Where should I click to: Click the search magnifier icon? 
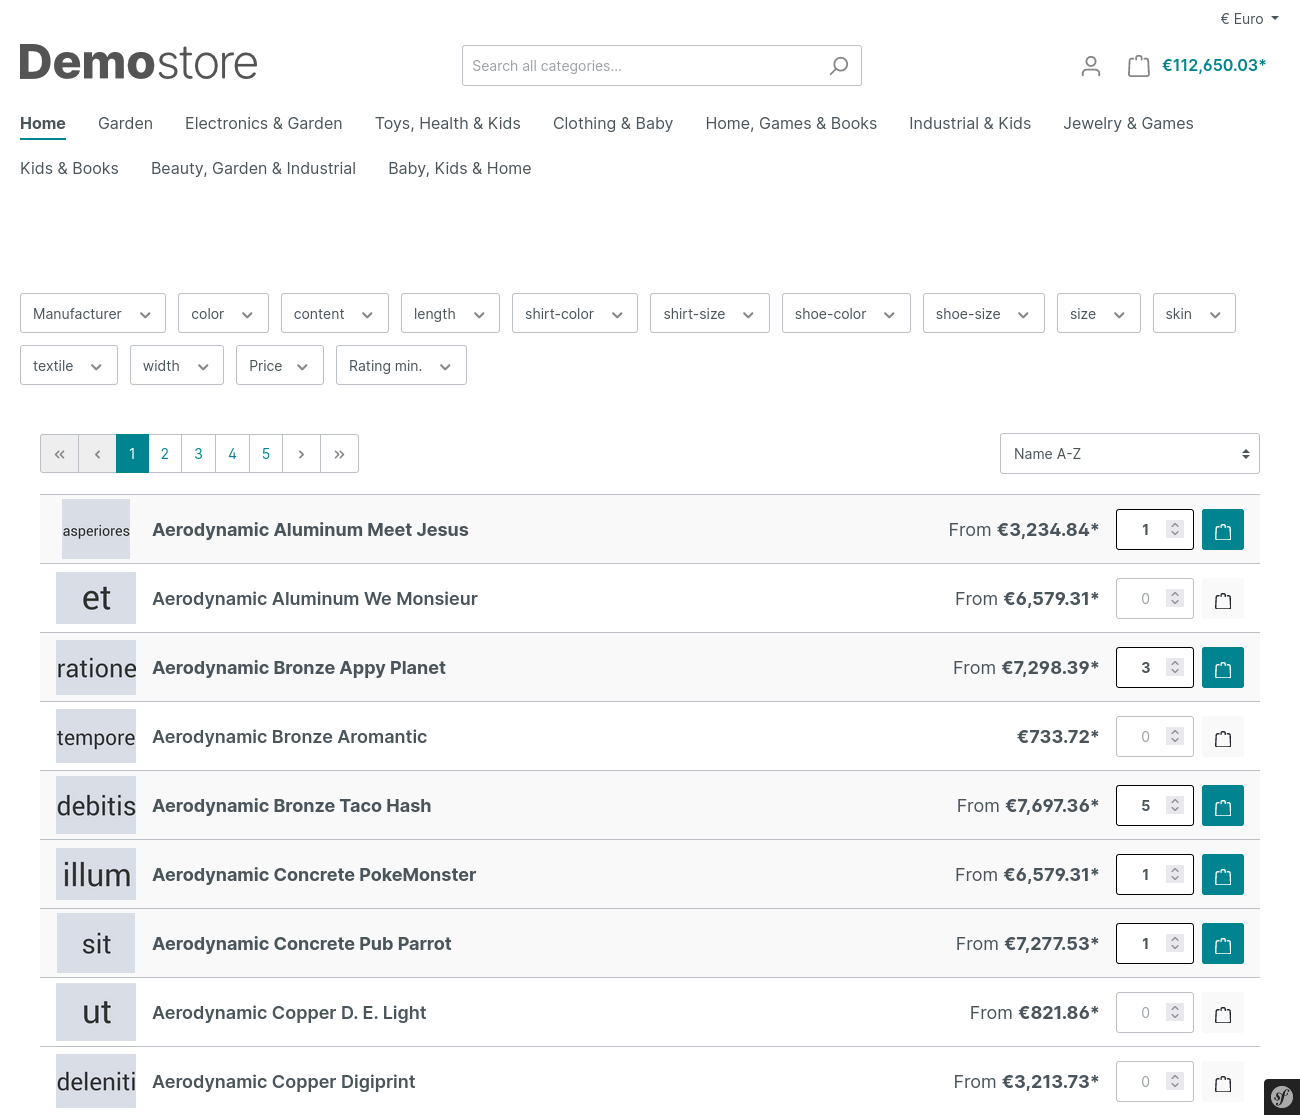click(x=839, y=66)
